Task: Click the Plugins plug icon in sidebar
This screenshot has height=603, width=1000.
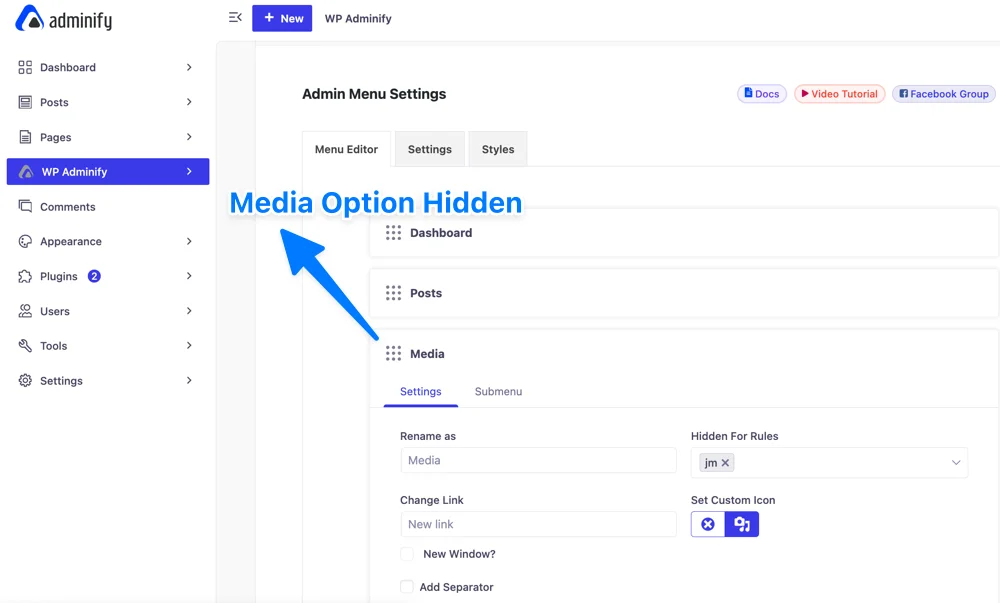Action: (x=25, y=276)
